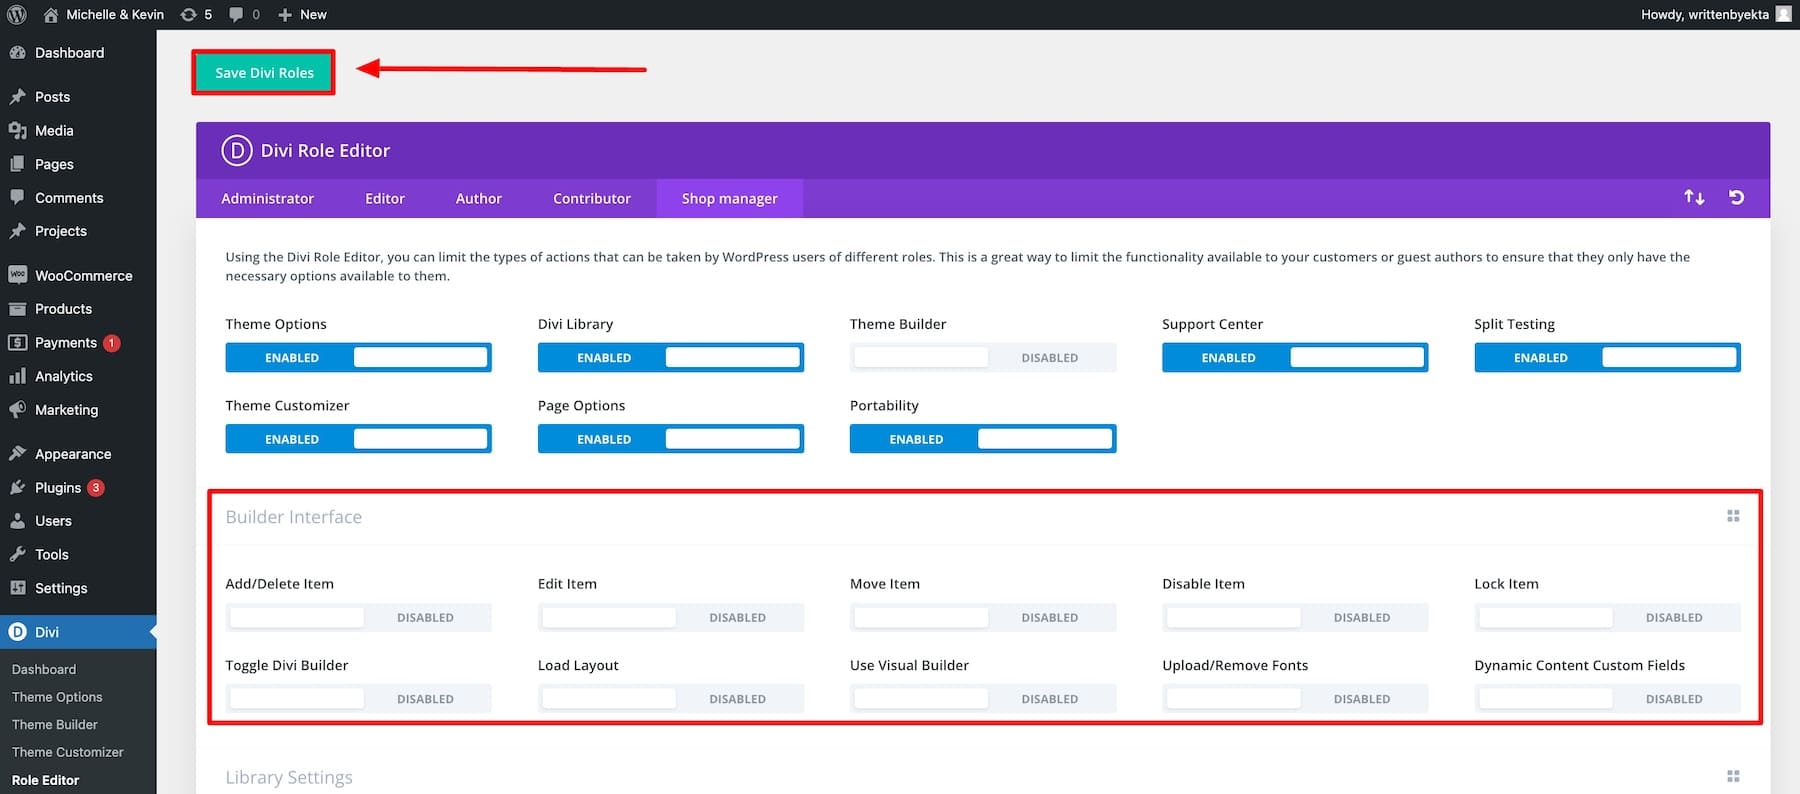The image size is (1800, 794).
Task: Enable the Move Item switch
Action: click(x=983, y=618)
